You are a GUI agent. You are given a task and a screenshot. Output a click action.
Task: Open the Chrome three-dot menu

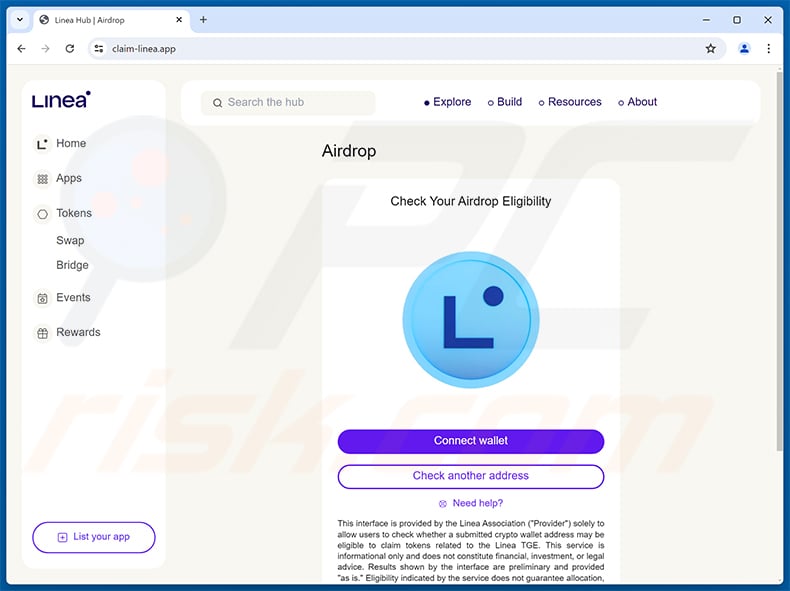click(768, 49)
